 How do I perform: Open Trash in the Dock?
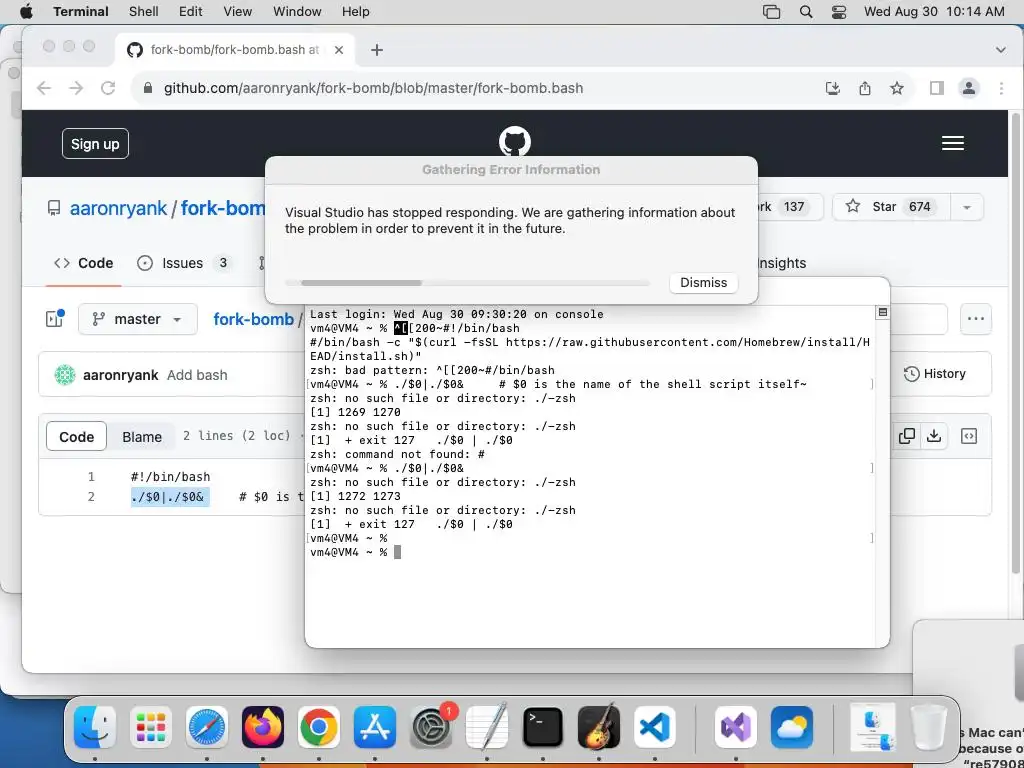(x=929, y=727)
